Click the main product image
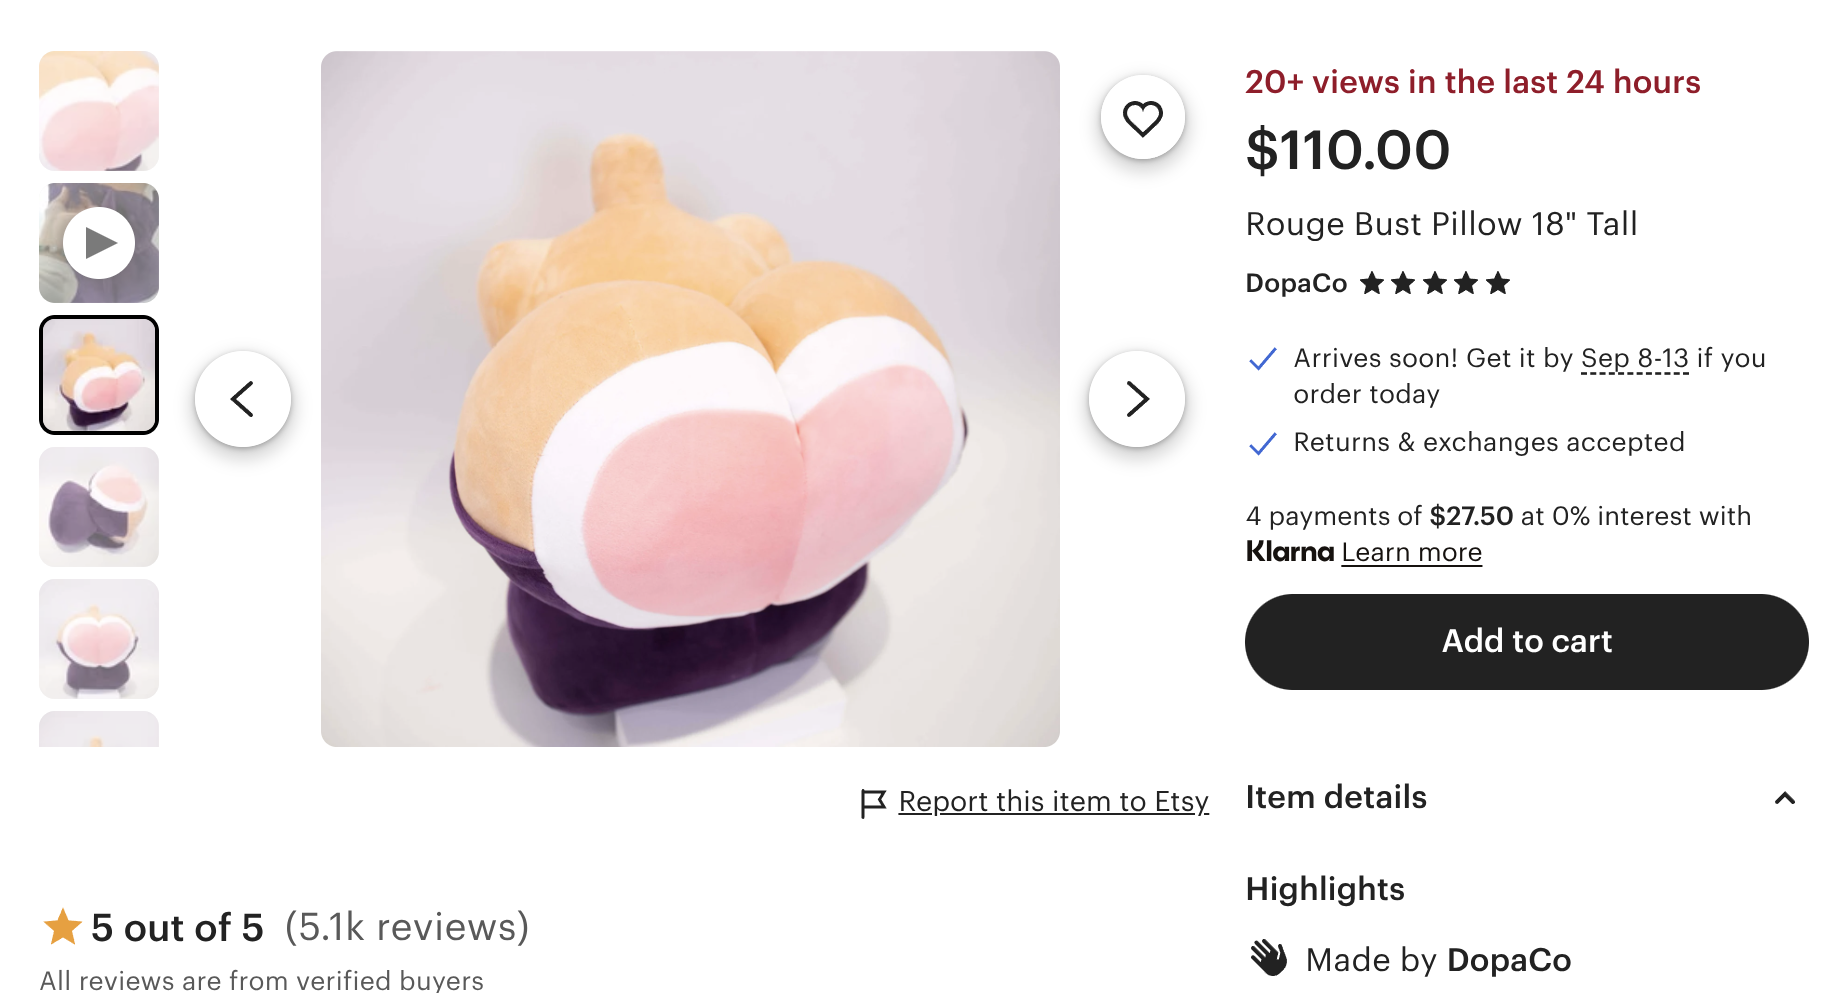The width and height of the screenshot is (1839, 993). click(x=690, y=399)
